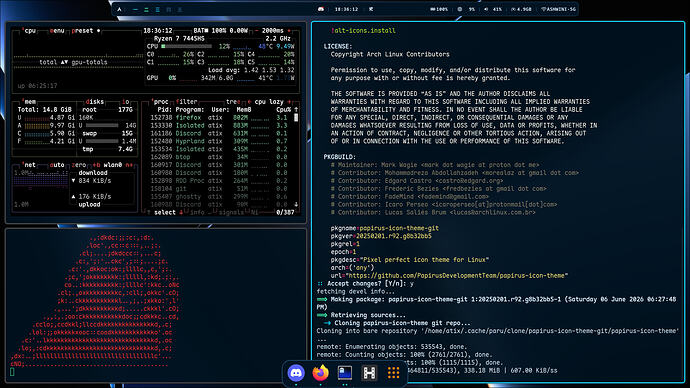Open battery 100% indicator in top bar
690x388 pixels.
coord(439,9)
